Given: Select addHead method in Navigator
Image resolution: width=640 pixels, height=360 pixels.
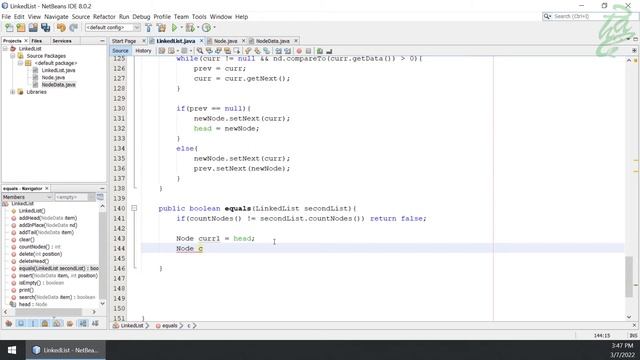Looking at the screenshot, I should click(x=48, y=218).
